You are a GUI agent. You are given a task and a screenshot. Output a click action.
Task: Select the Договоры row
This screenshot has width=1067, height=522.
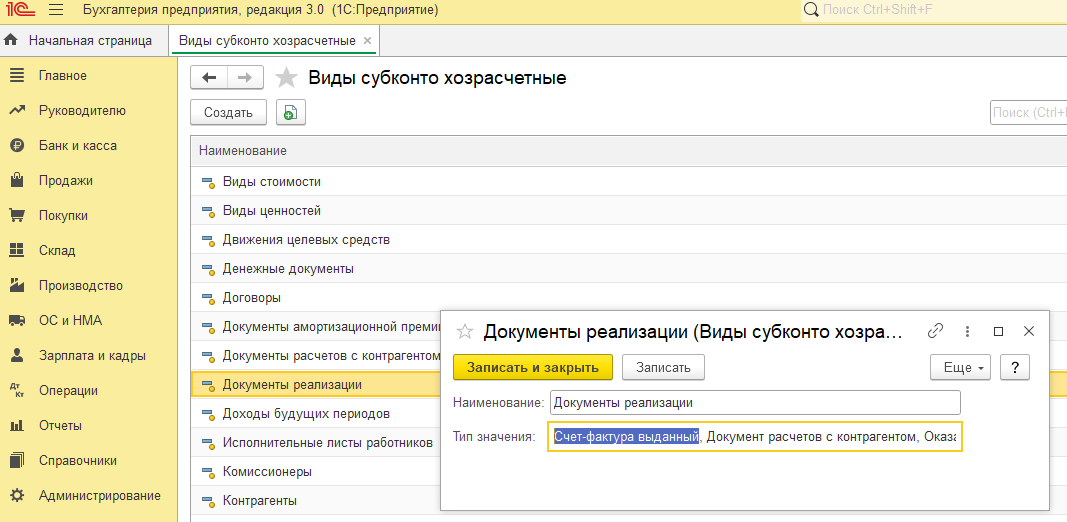coord(629,298)
